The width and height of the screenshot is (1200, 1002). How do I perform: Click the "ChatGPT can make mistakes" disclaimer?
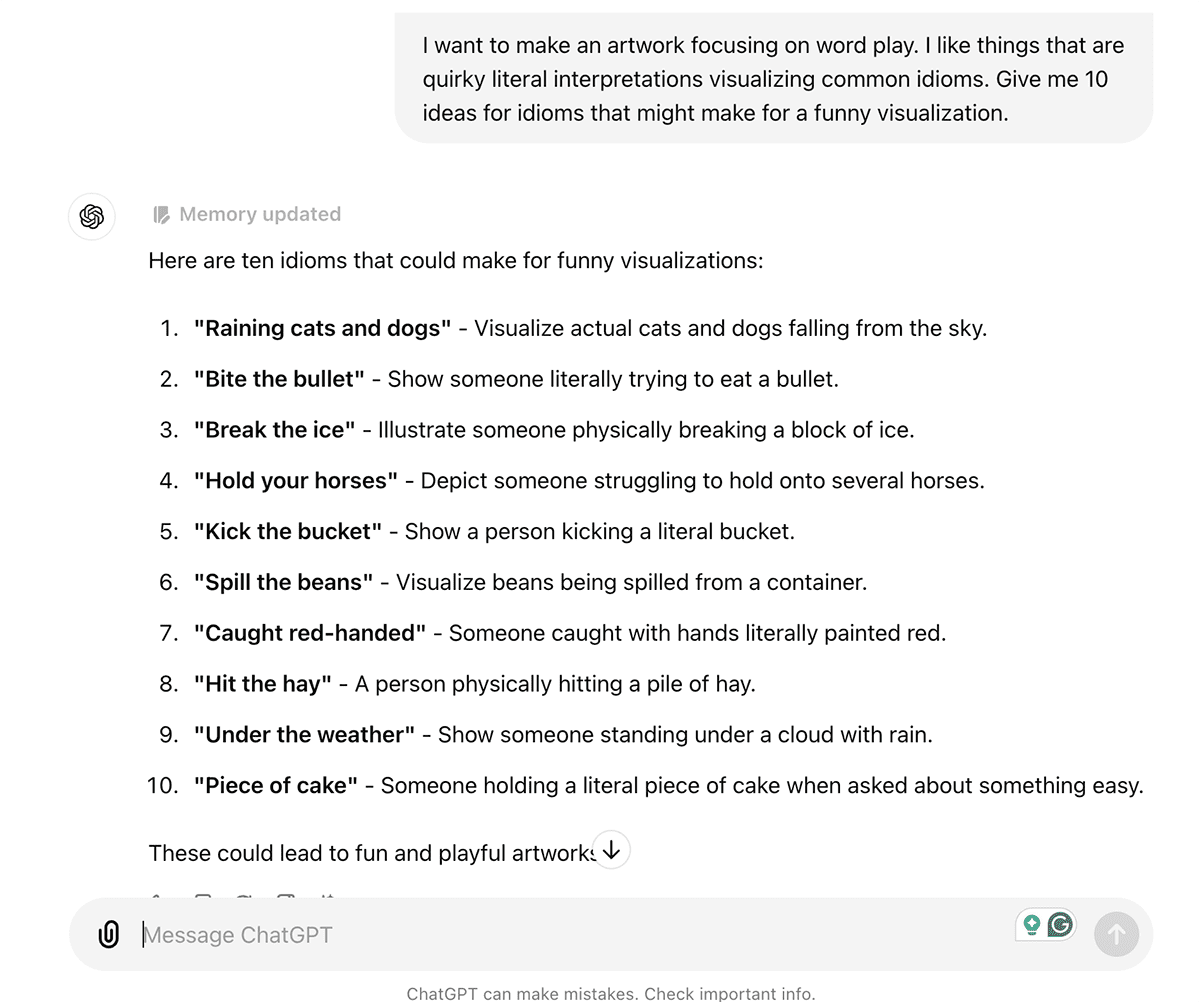(610, 994)
